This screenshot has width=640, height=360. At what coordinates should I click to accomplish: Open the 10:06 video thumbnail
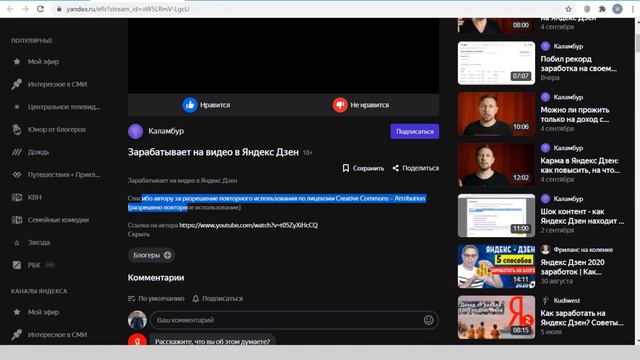coord(496,114)
